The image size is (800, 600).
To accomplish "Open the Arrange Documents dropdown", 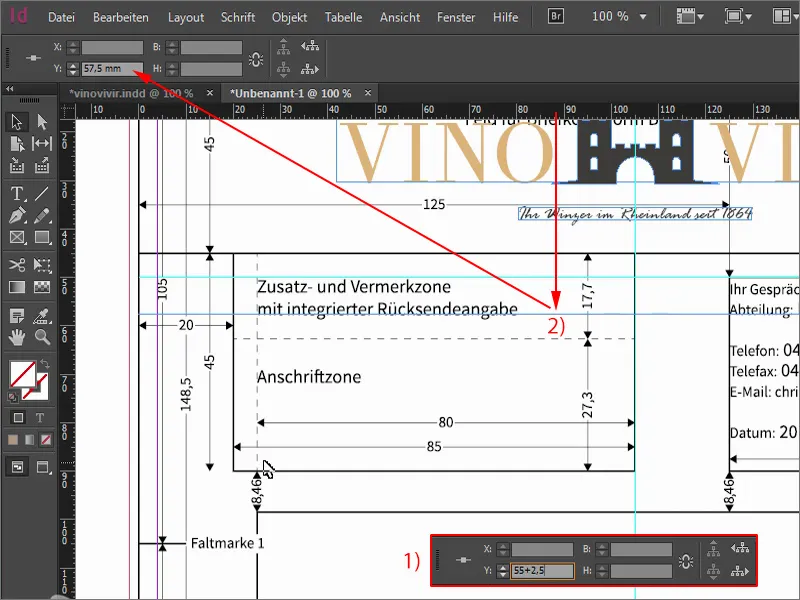I will 785,16.
